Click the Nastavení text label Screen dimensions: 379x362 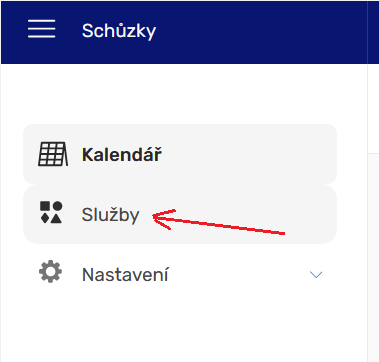[x=125, y=275]
